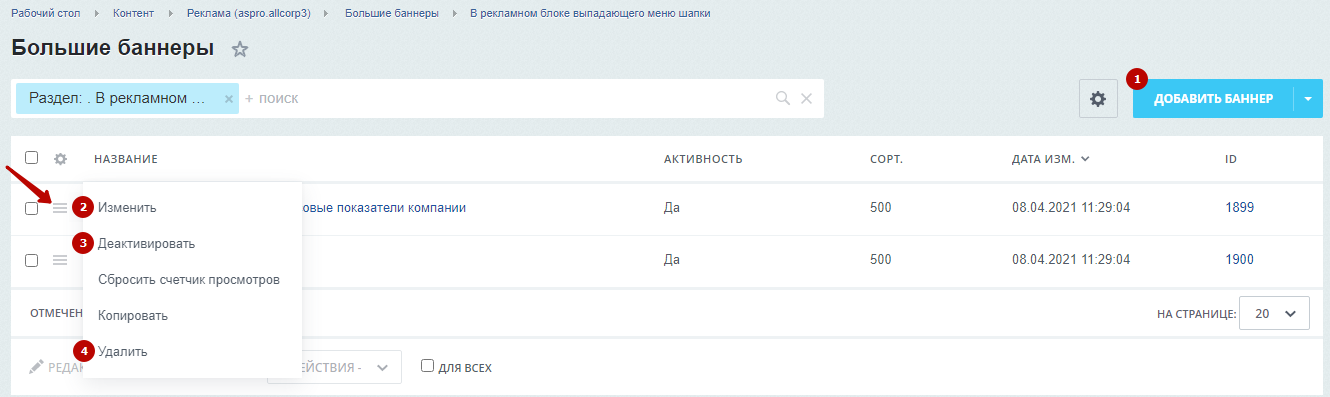Clear the search field with X icon
The image size is (1330, 397).
click(x=806, y=99)
